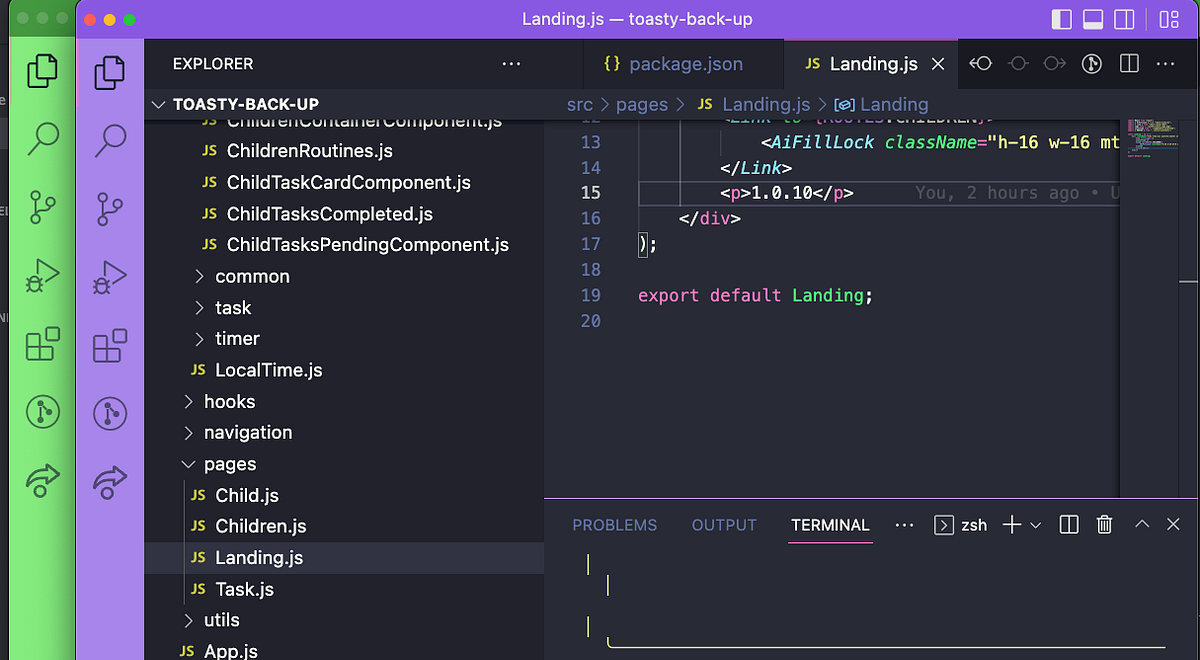Image resolution: width=1200 pixels, height=660 pixels.
Task: Maximize the panel with the chevron icon
Action: [x=1141, y=524]
